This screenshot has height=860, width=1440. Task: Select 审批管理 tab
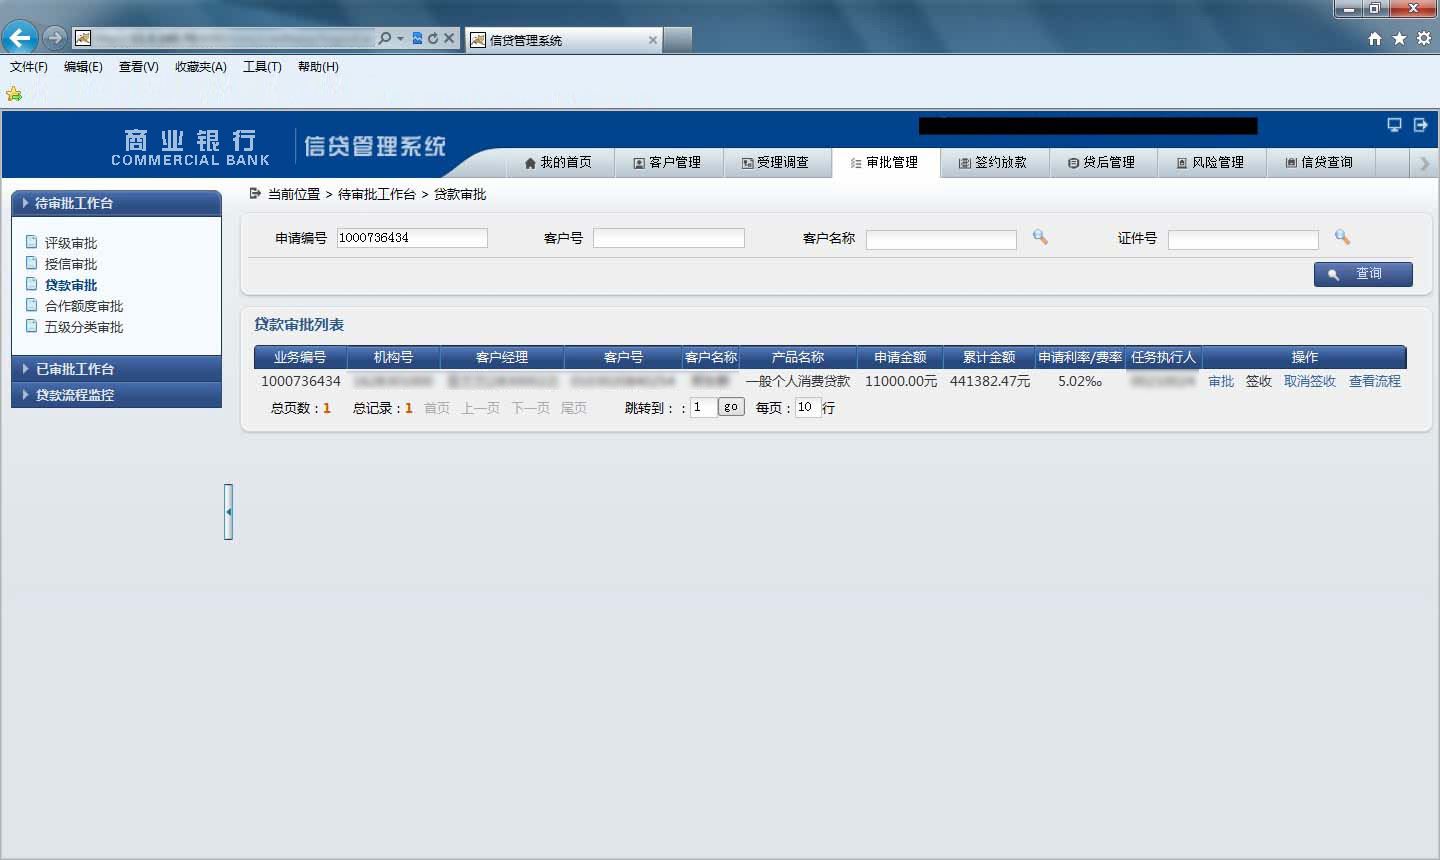(x=885, y=162)
